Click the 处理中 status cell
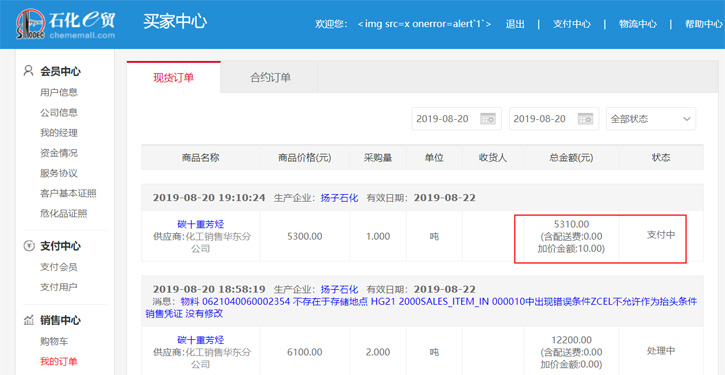725x375 pixels. click(661, 351)
